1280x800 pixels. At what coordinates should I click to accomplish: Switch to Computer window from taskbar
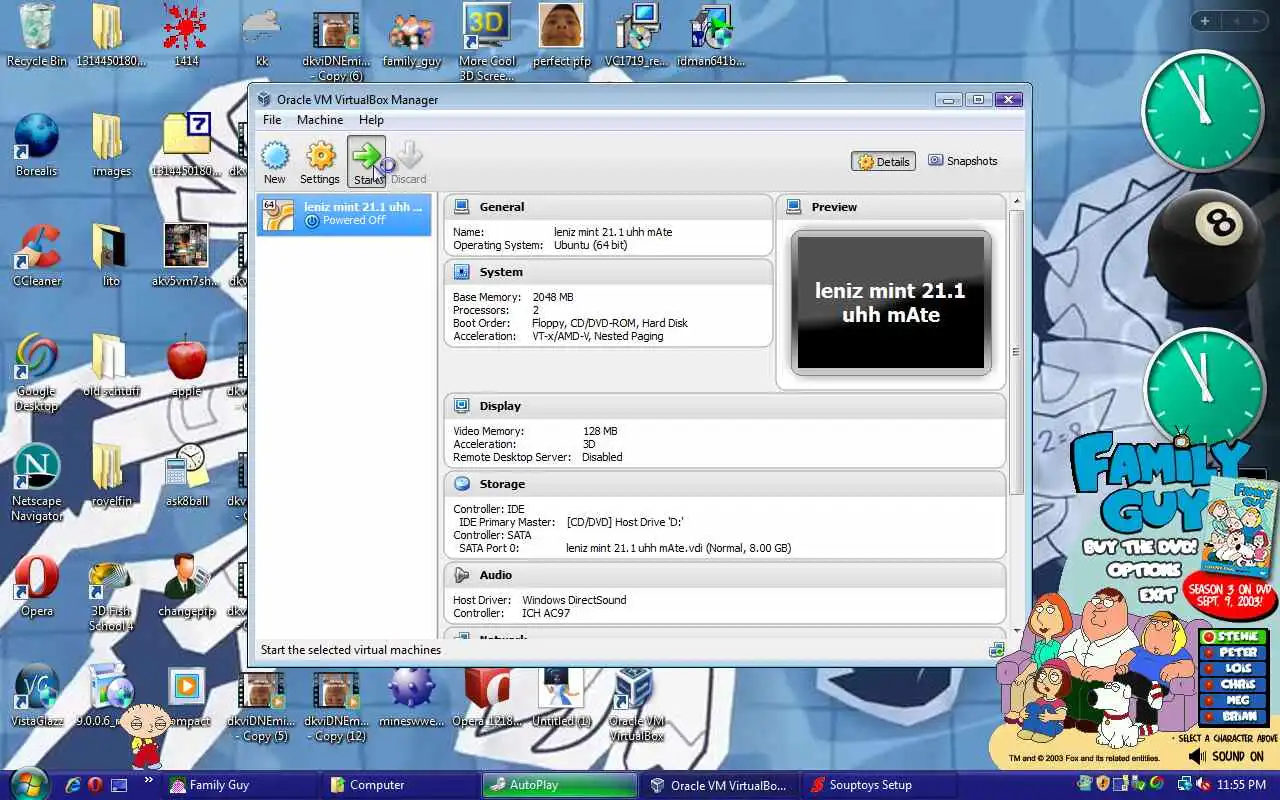[x=400, y=785]
